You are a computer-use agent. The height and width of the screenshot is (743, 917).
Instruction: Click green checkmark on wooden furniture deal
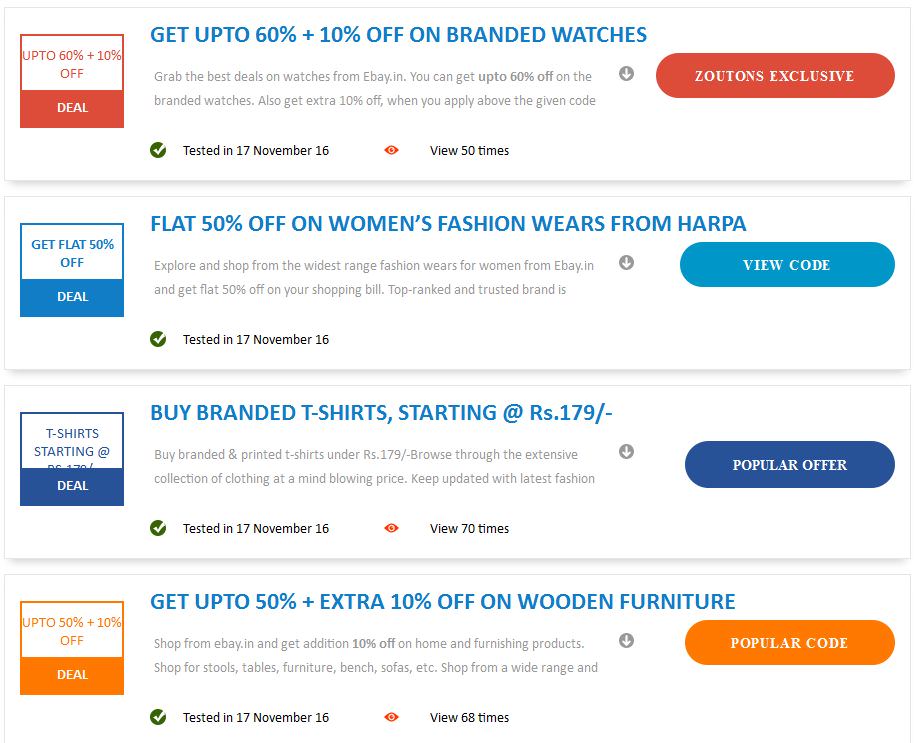158,717
